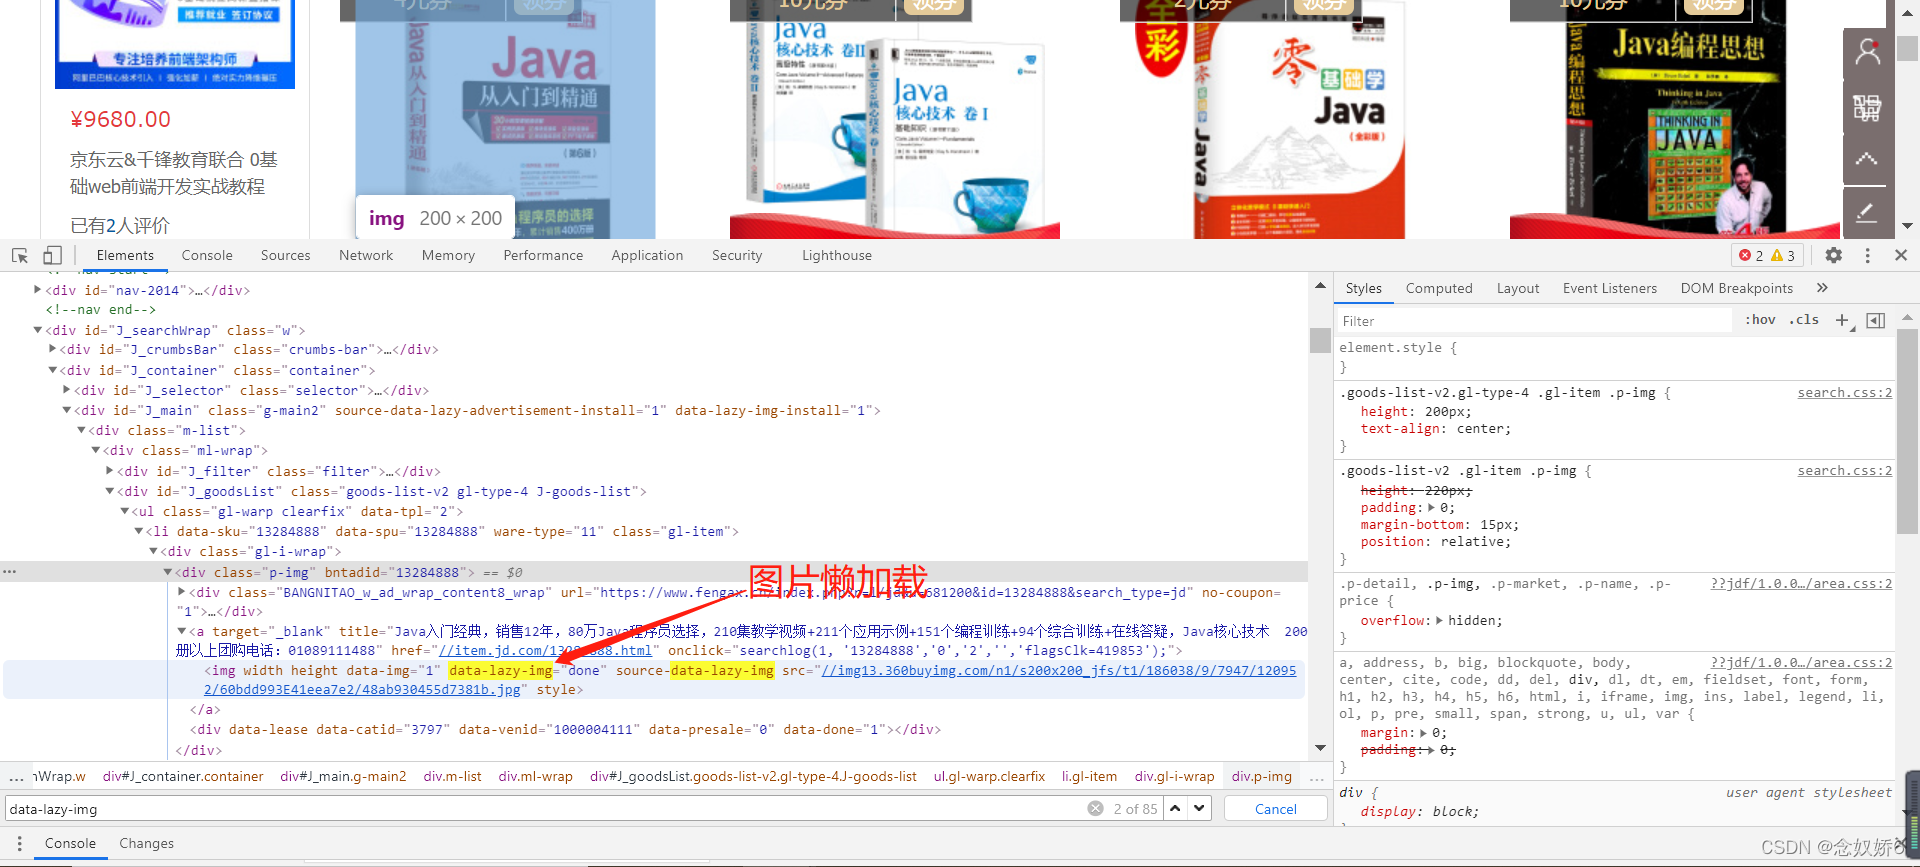Image resolution: width=1920 pixels, height=867 pixels.
Task: Go to next search result arrow
Action: tap(1199, 808)
